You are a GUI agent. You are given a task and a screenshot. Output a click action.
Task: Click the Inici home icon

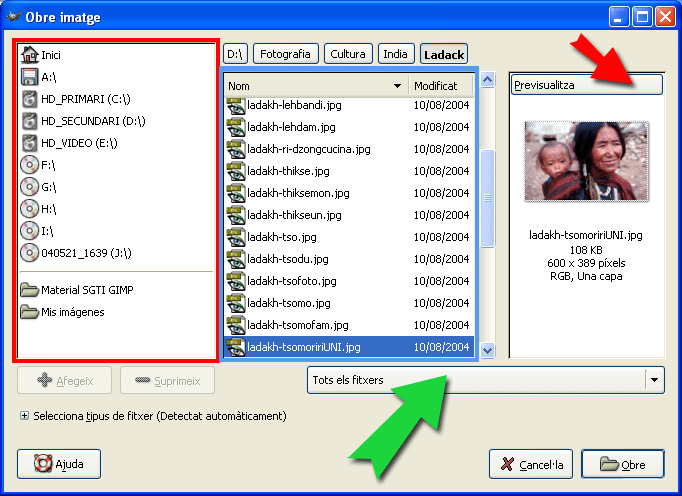coord(30,55)
